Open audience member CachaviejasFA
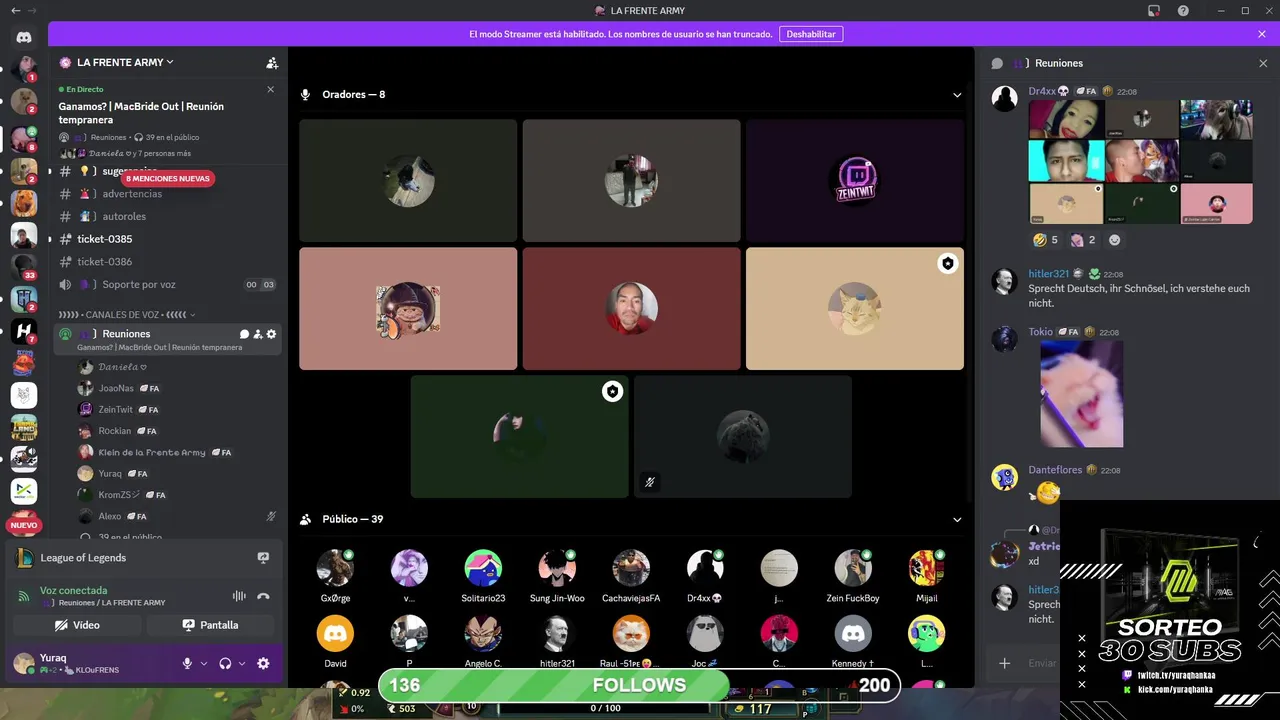Image resolution: width=1280 pixels, height=720 pixels. [631, 574]
